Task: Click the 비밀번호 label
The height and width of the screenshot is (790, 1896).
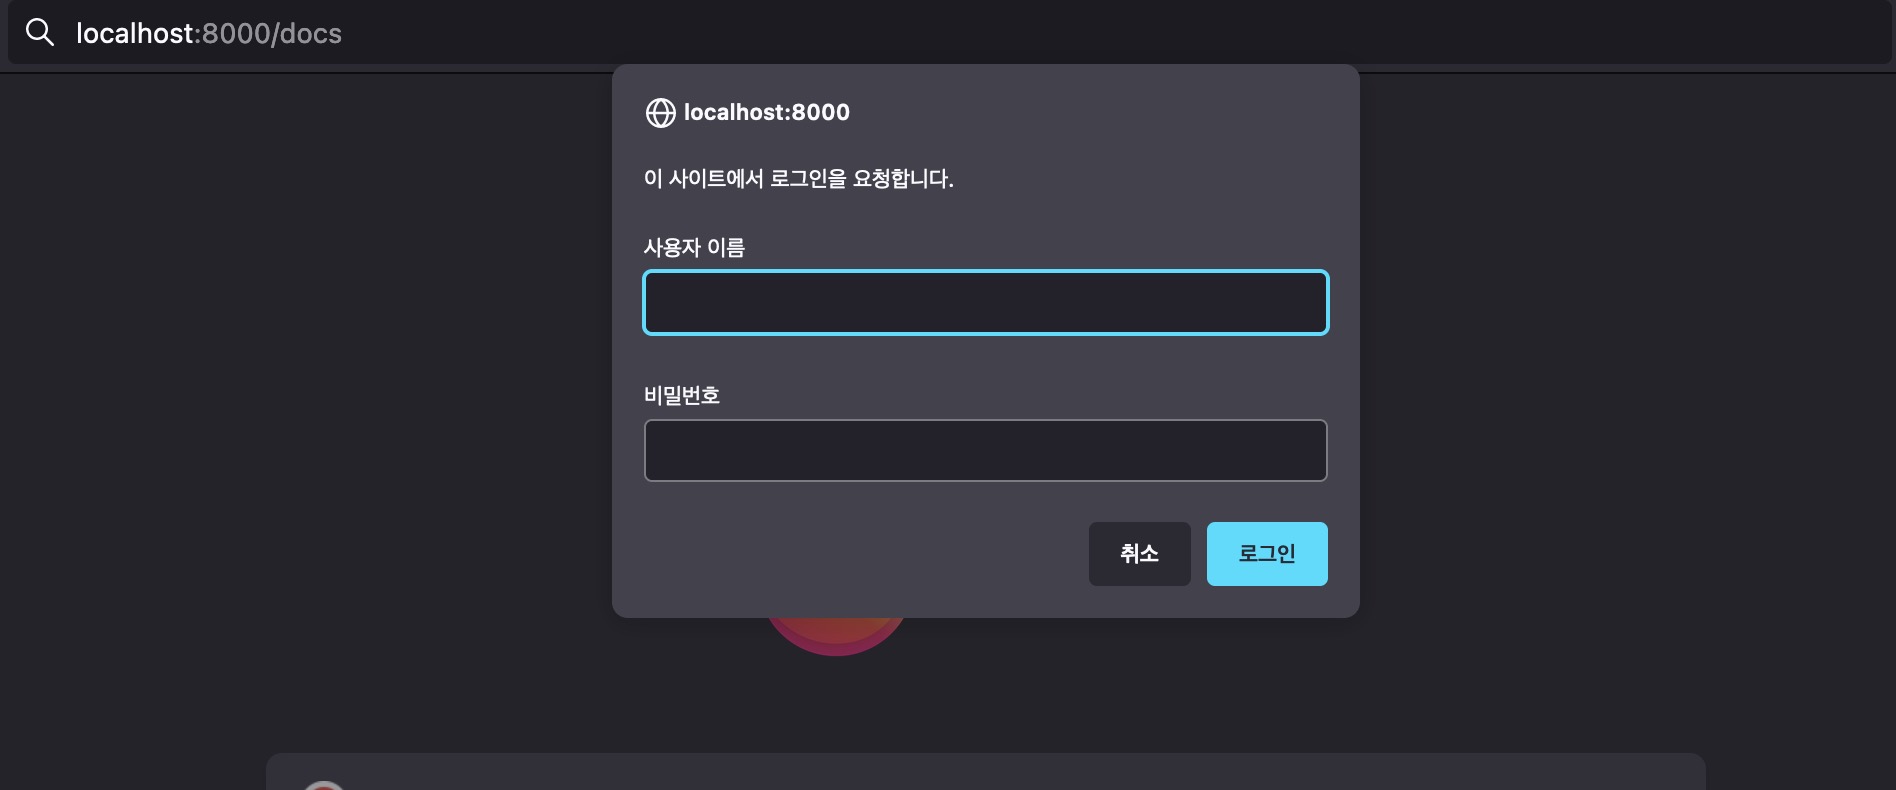Action: [x=682, y=395]
